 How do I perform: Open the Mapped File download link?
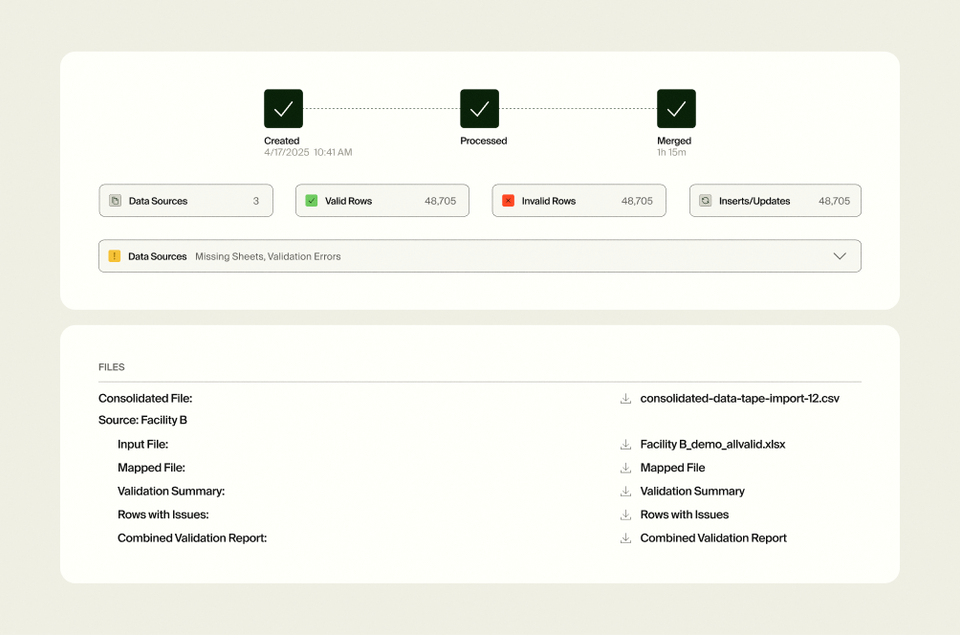point(672,468)
